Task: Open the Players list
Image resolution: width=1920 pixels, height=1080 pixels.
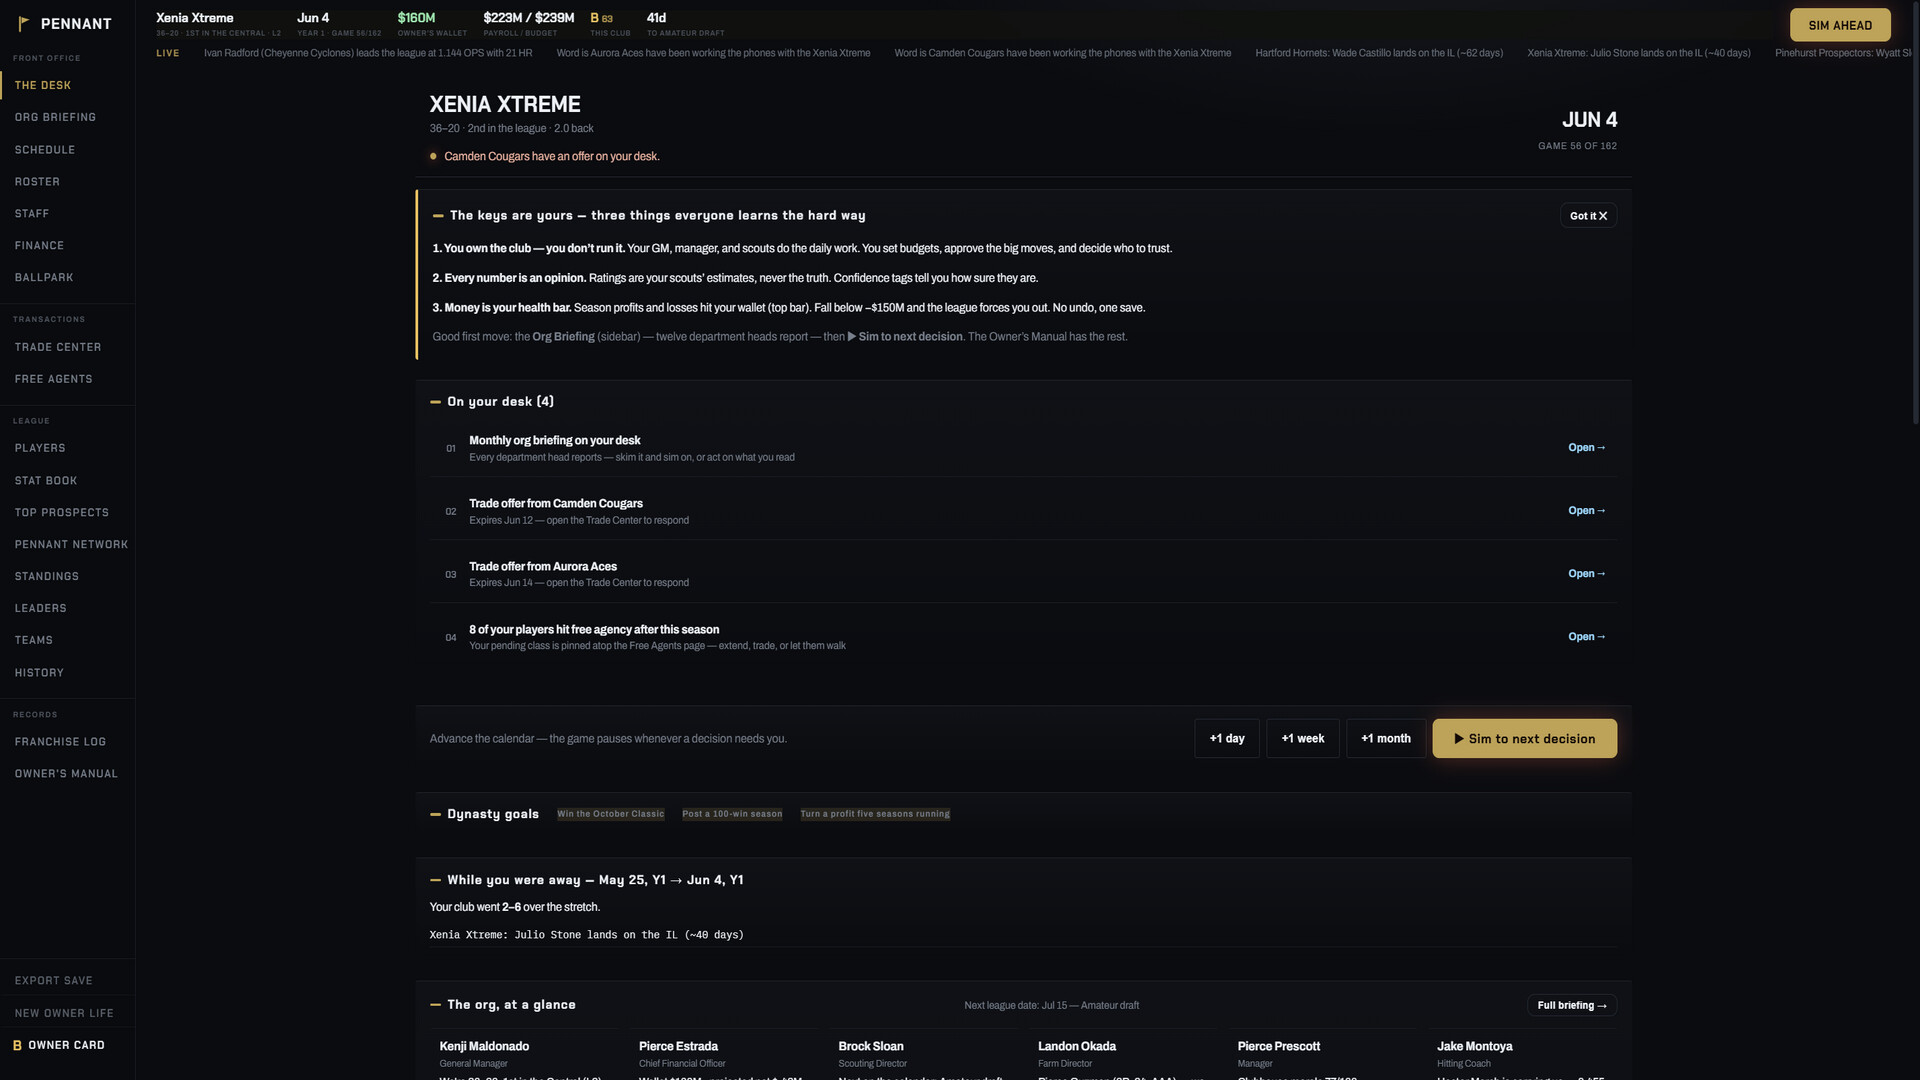Action: pos(68,448)
